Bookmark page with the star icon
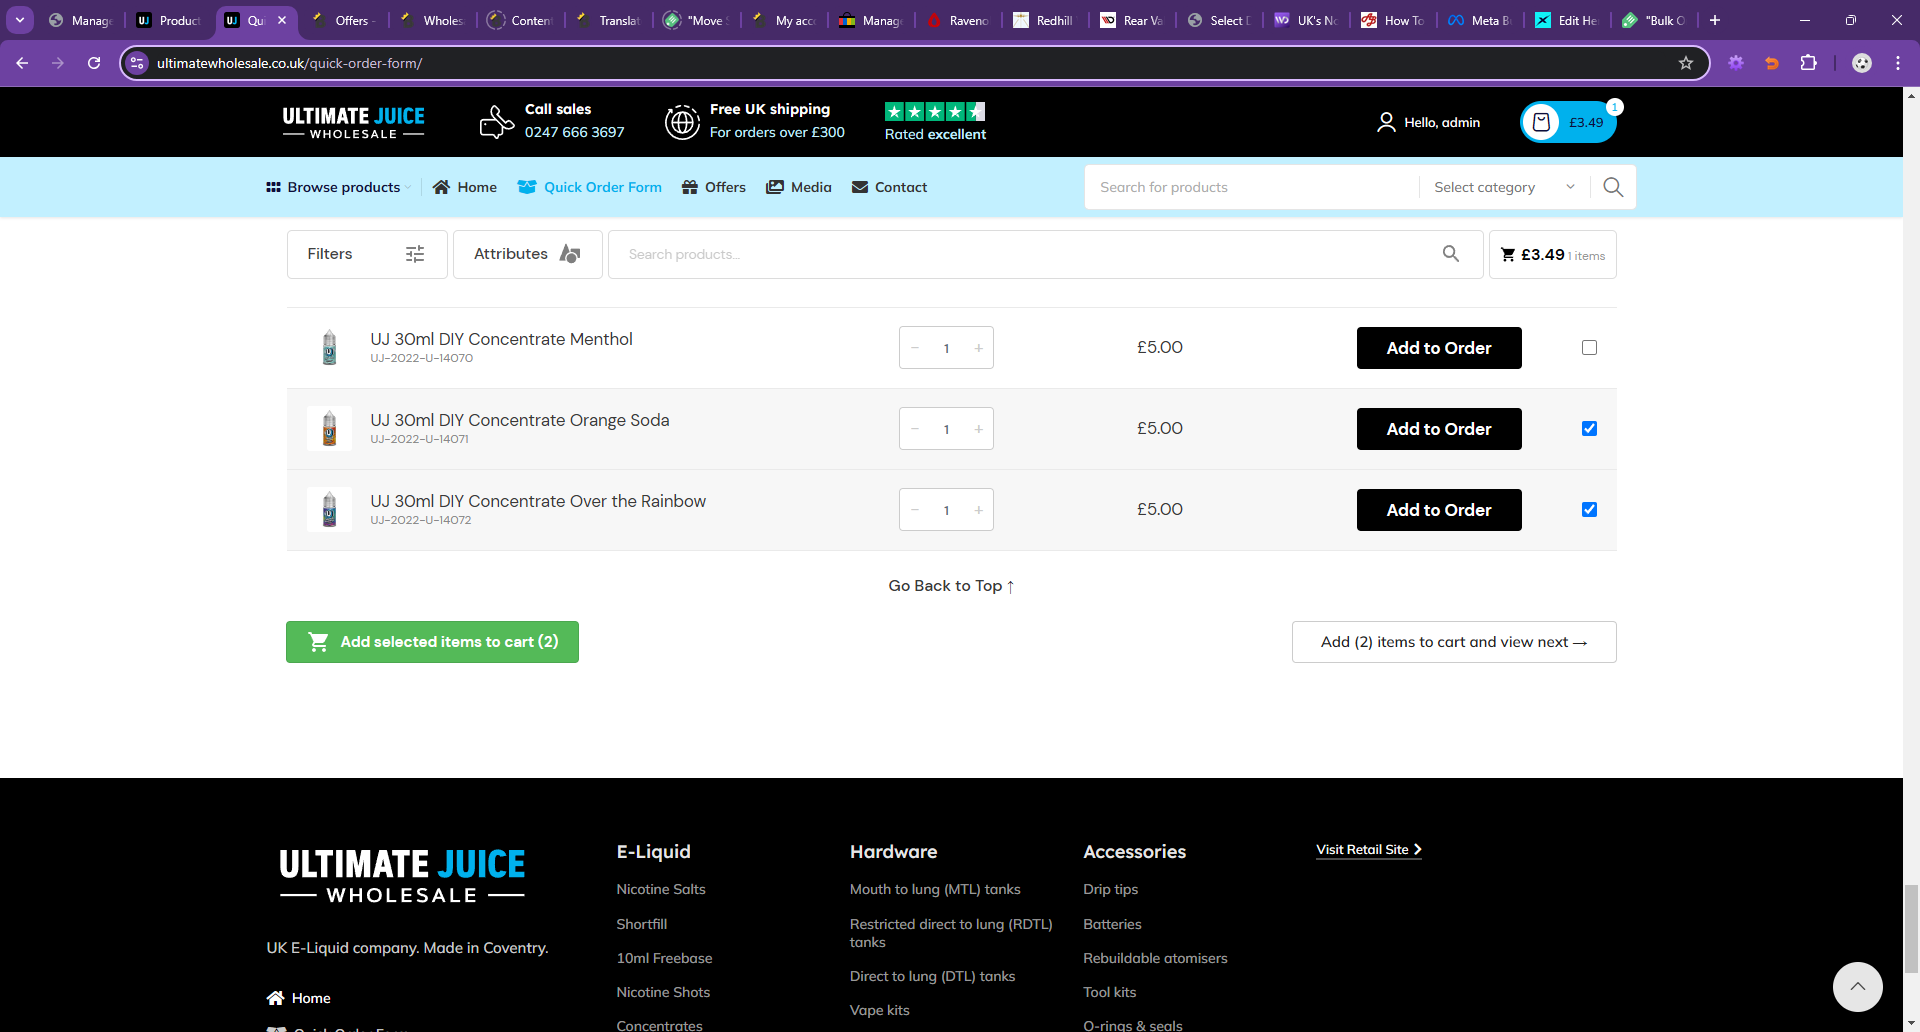Screen dimensions: 1920x1032 tap(1686, 63)
